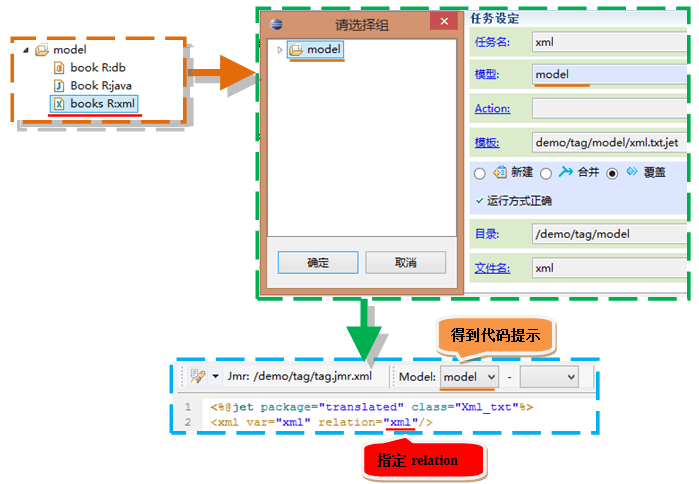699x484 pixels.
Task: Click the db icon beside book R:db
Action: (59, 68)
